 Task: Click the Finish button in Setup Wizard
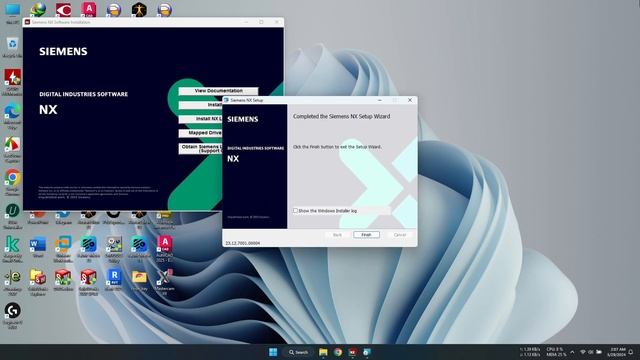tap(366, 235)
